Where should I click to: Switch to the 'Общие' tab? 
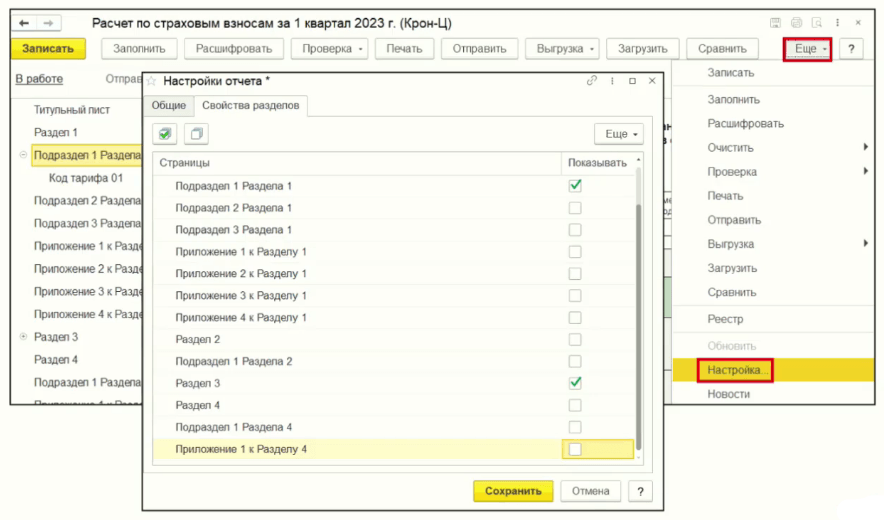(x=168, y=105)
